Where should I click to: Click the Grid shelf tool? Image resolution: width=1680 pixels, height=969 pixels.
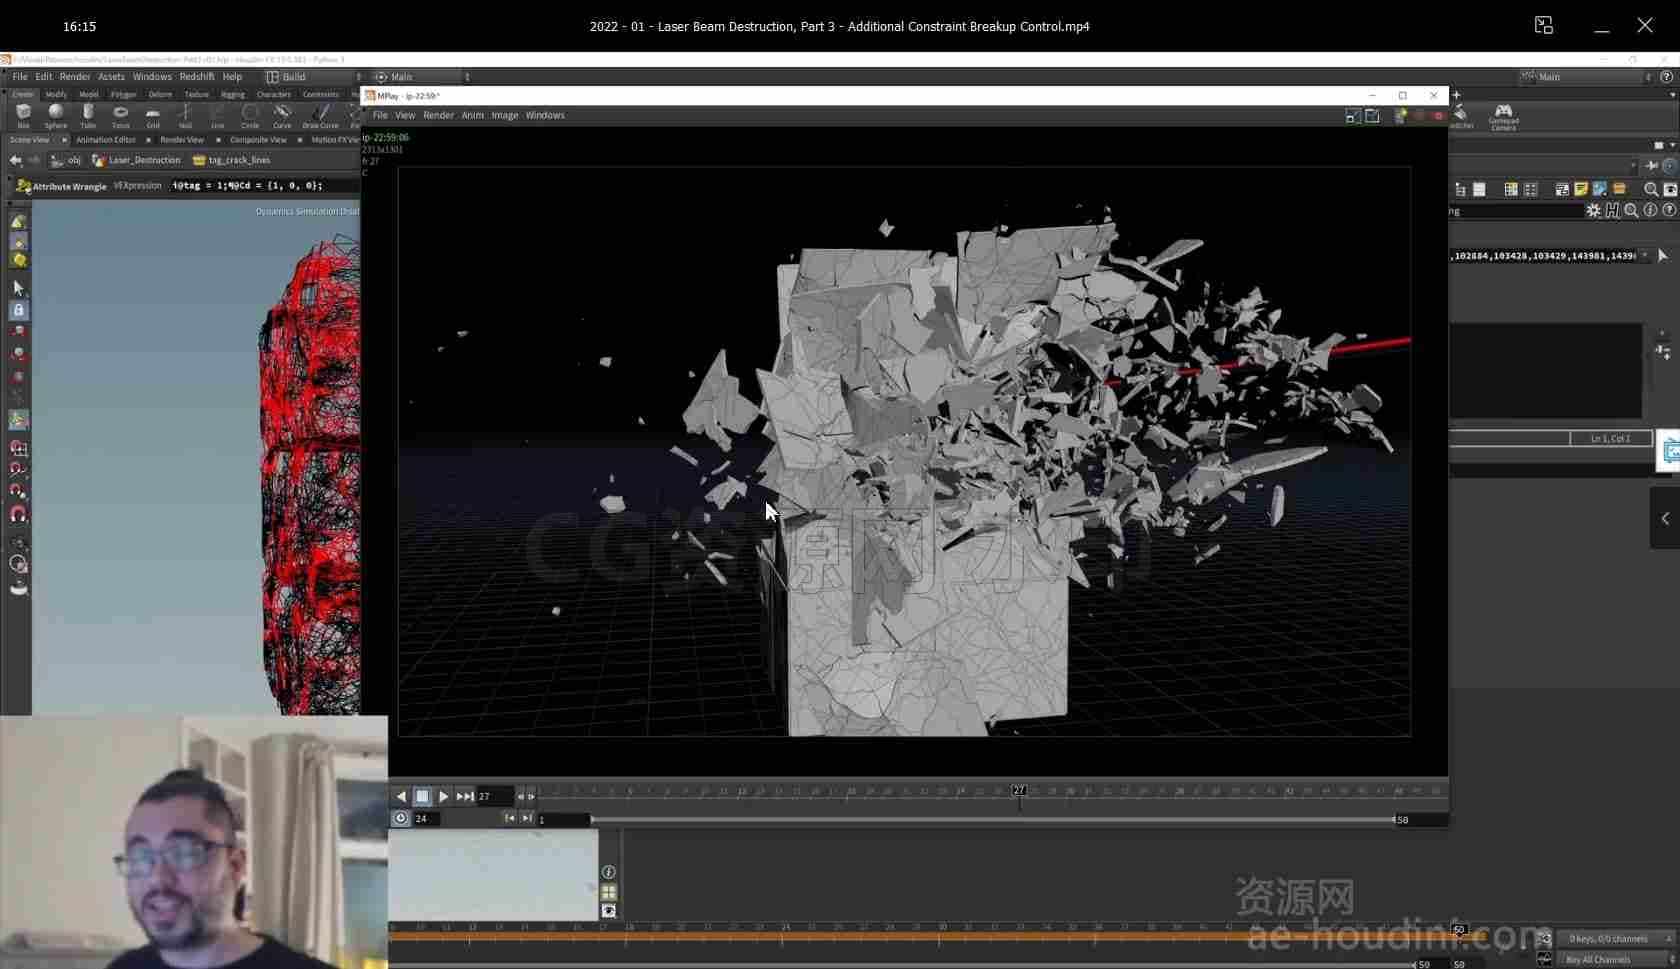click(x=153, y=115)
